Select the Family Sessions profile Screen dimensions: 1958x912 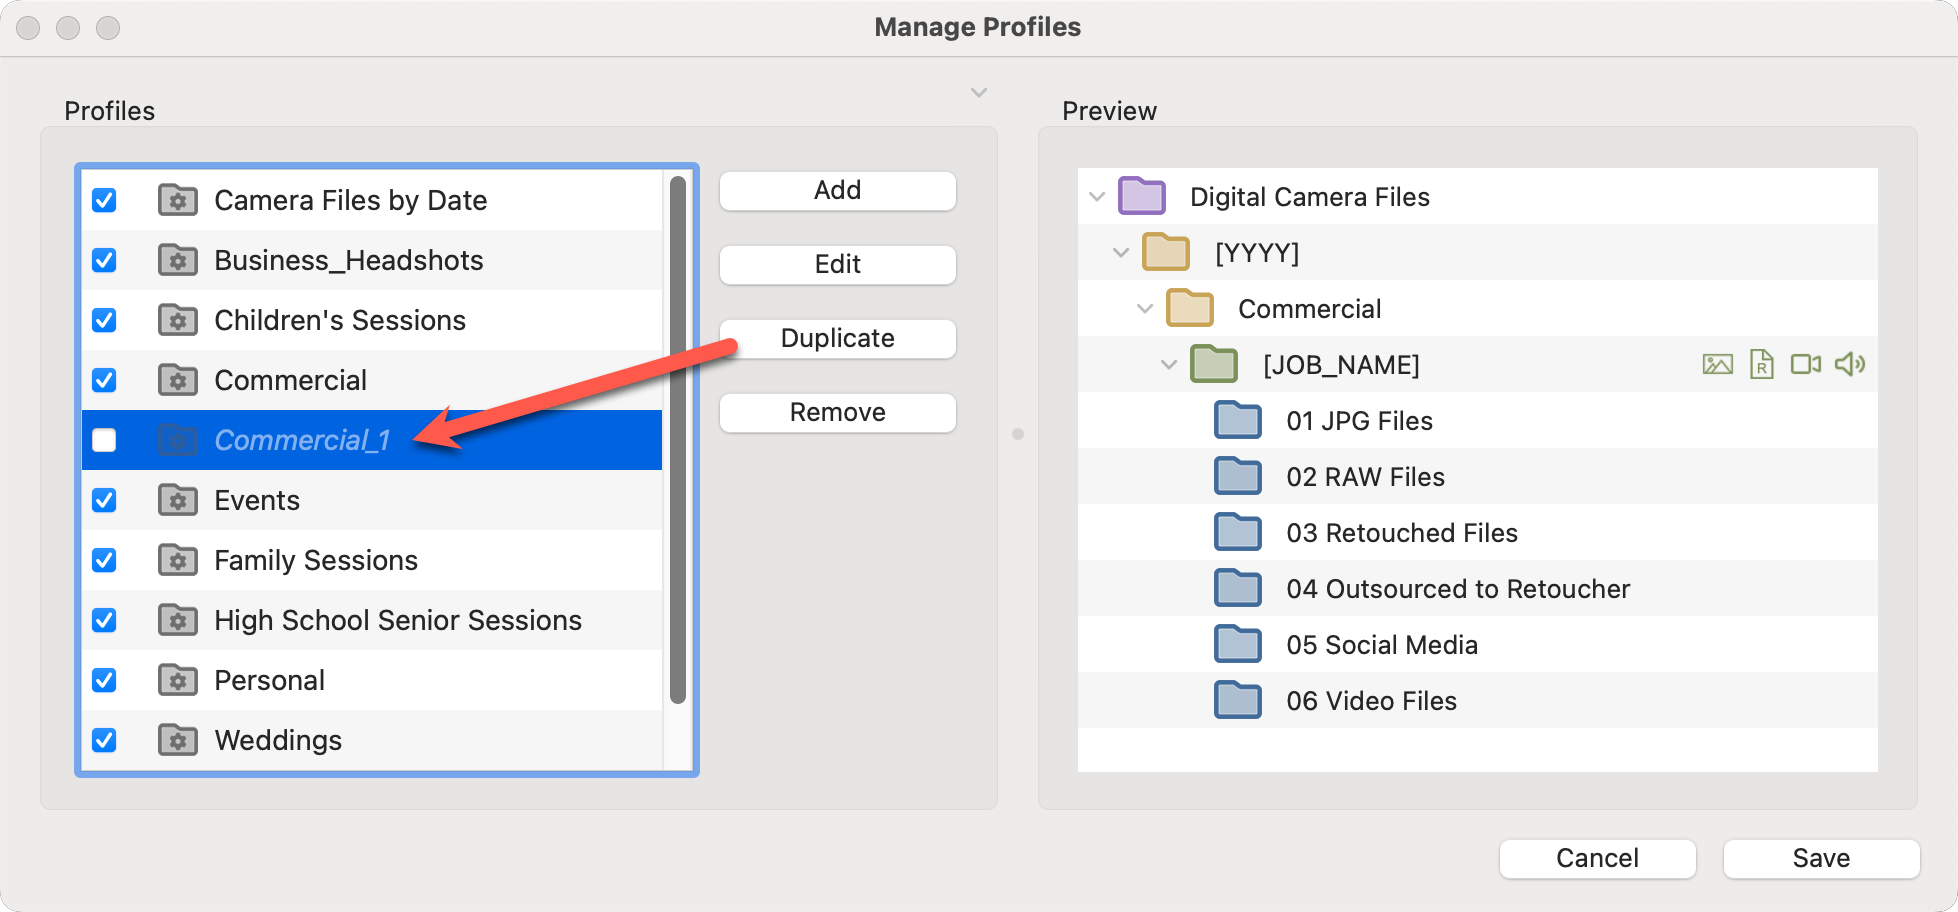point(316,560)
